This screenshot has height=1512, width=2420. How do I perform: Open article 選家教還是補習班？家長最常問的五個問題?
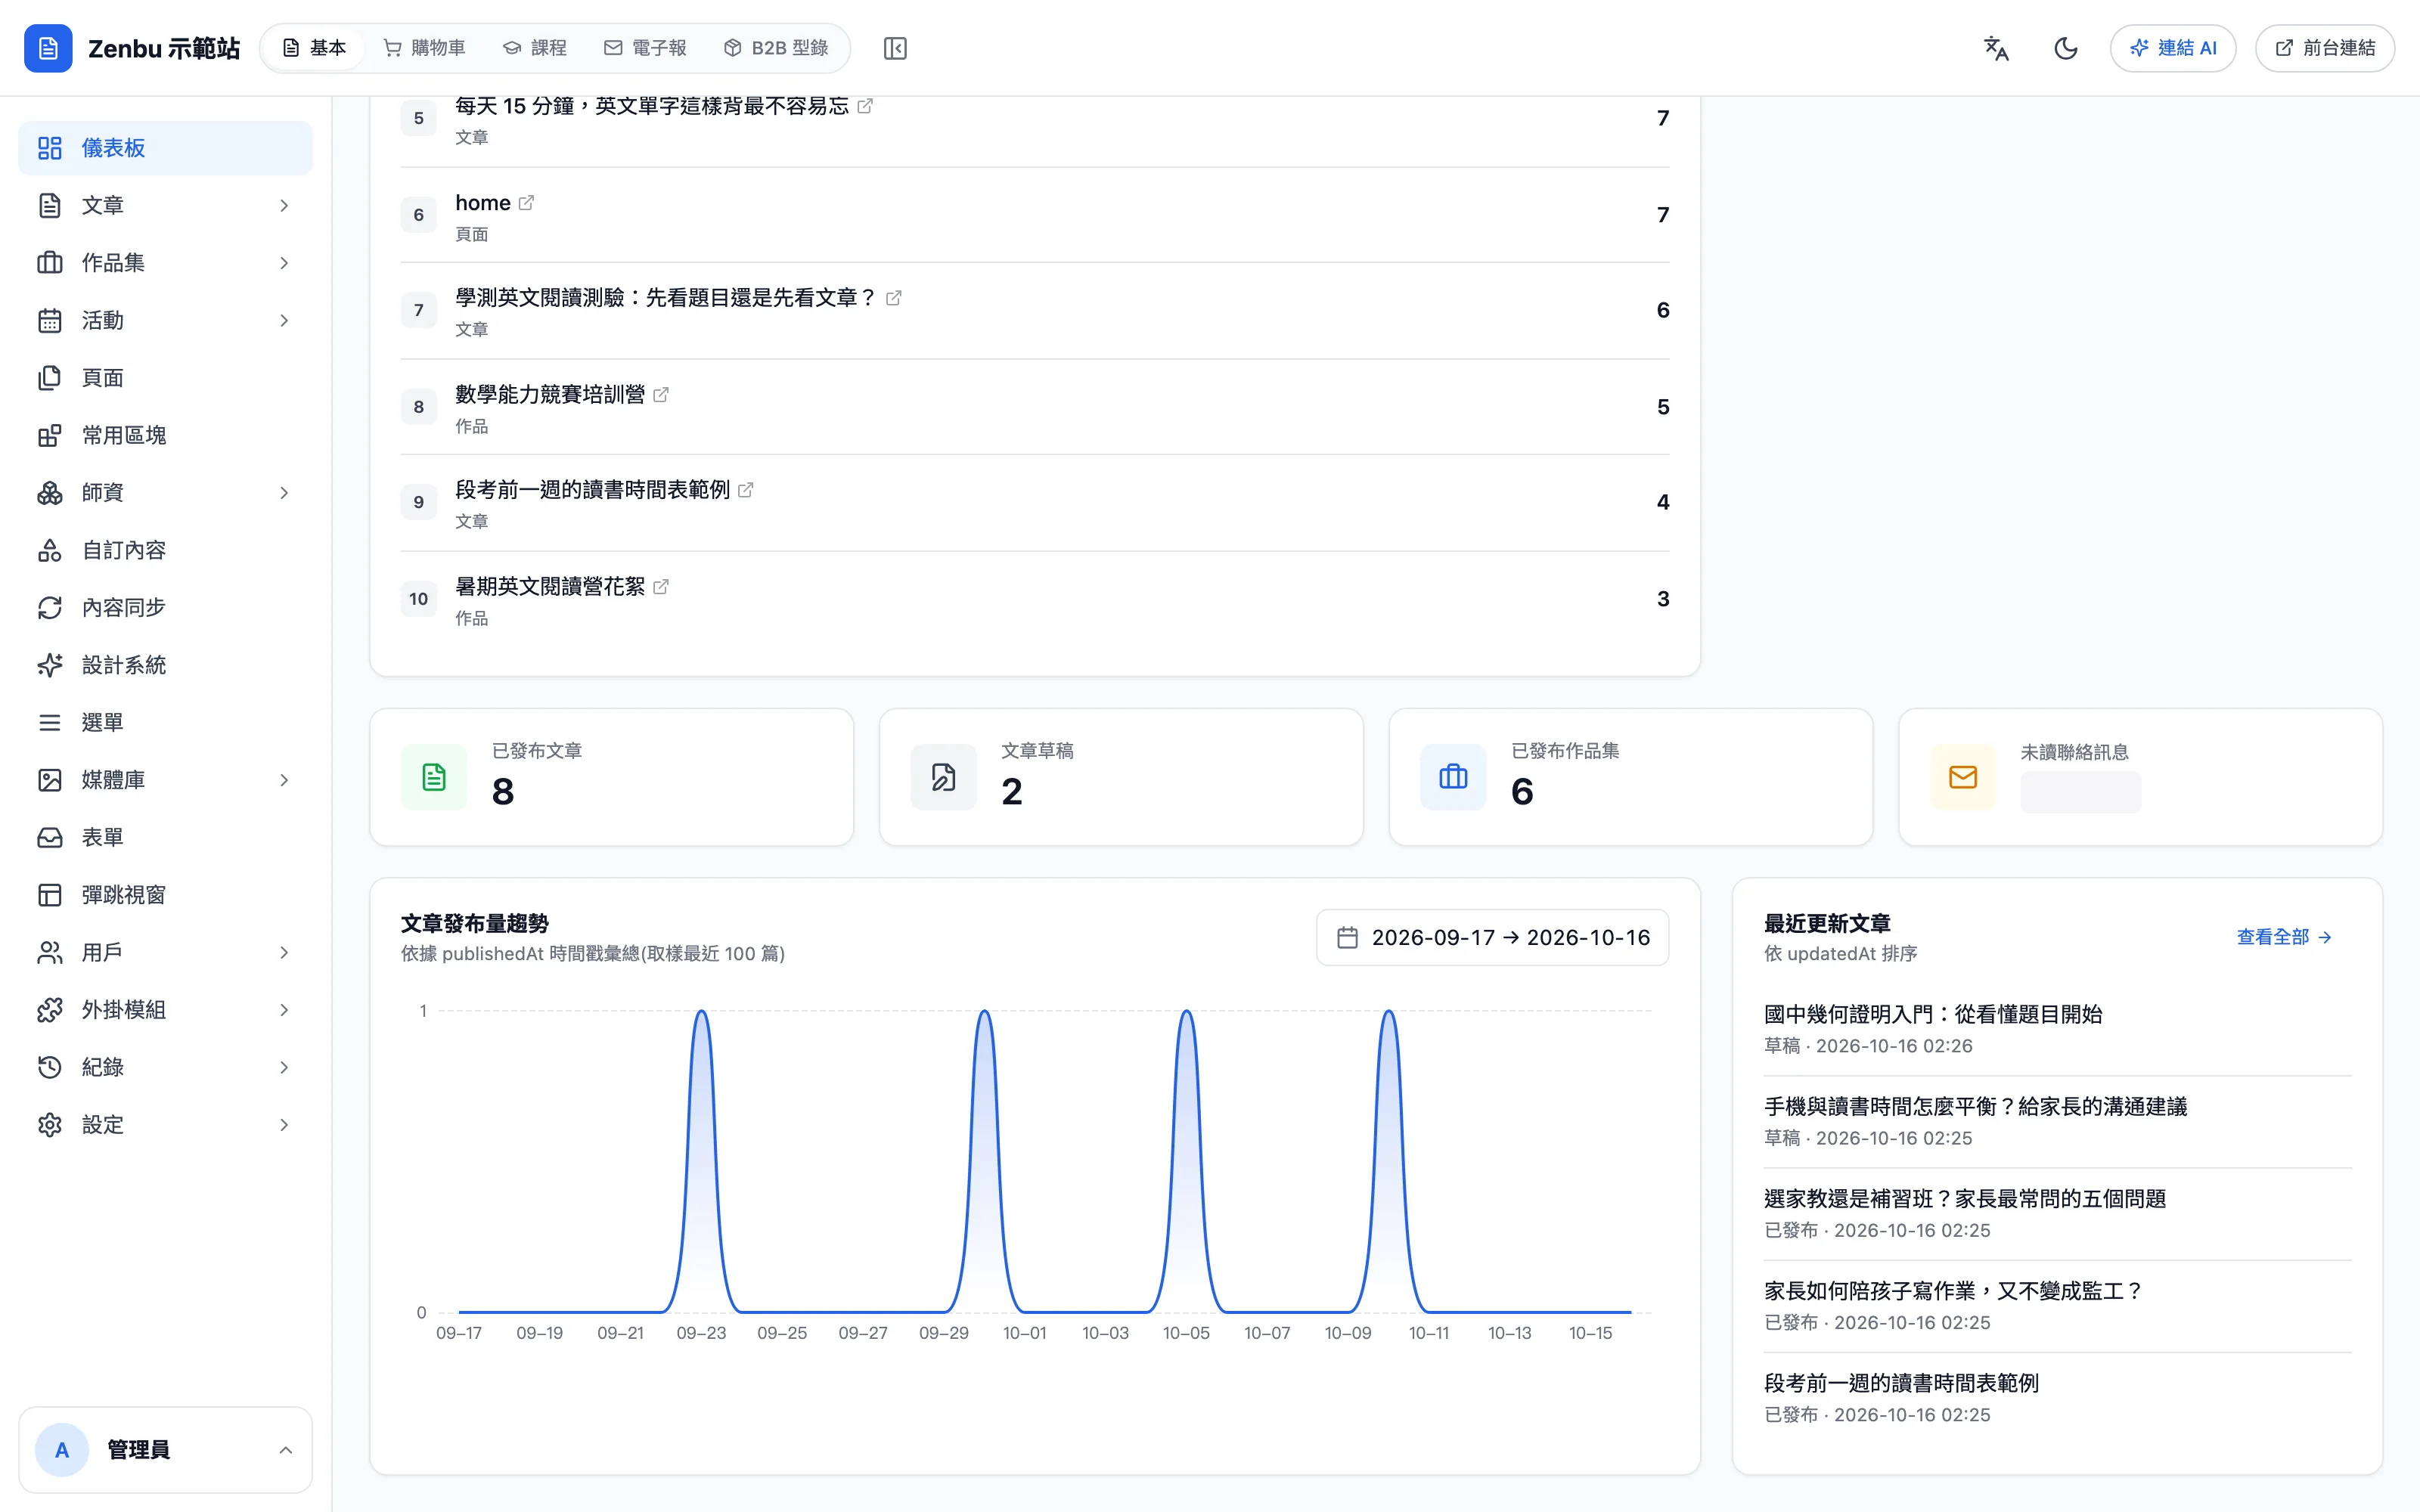[x=1965, y=1198]
